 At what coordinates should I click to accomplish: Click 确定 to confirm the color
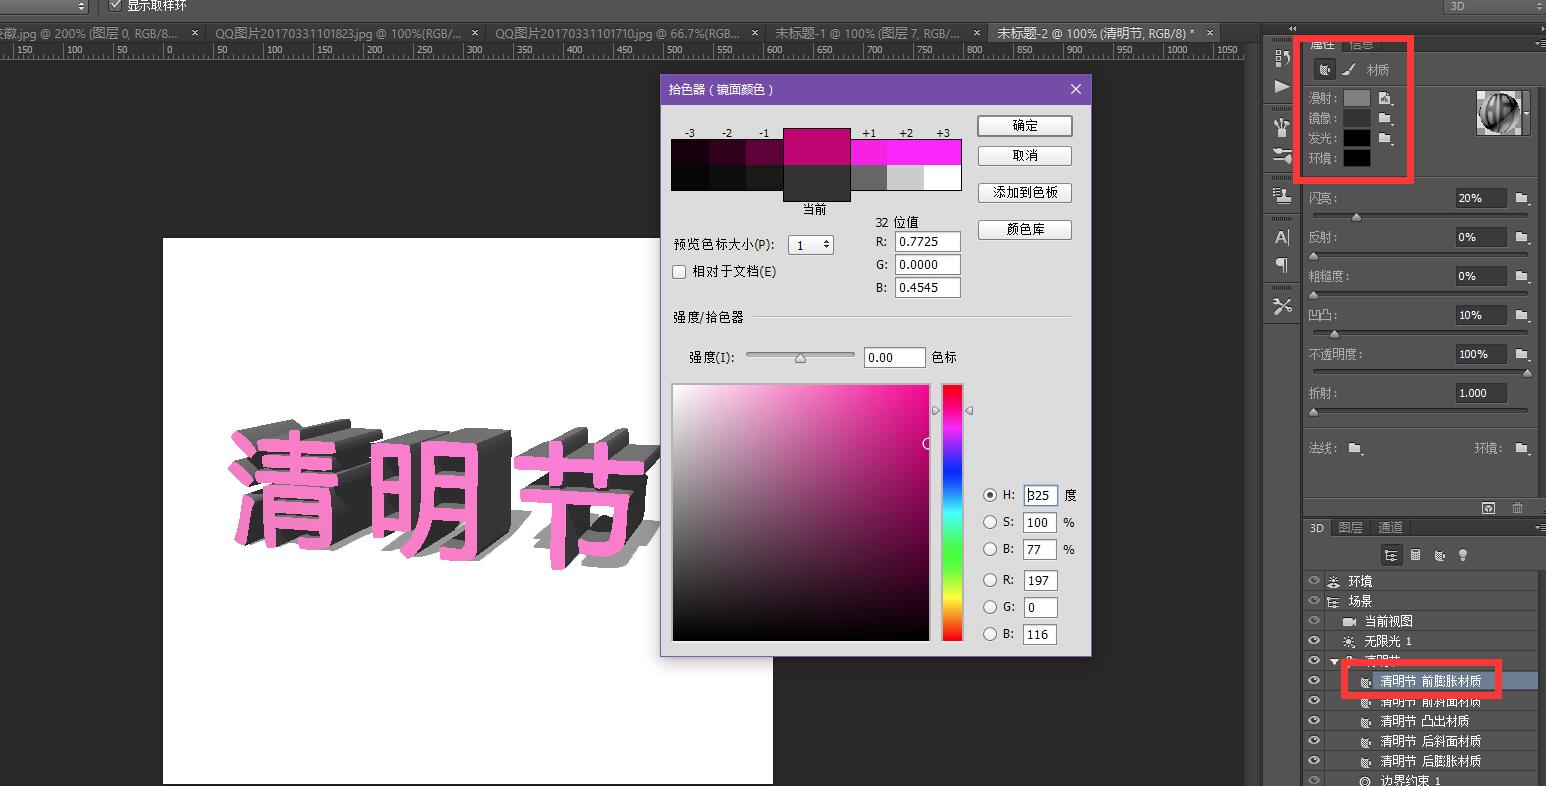point(1025,126)
